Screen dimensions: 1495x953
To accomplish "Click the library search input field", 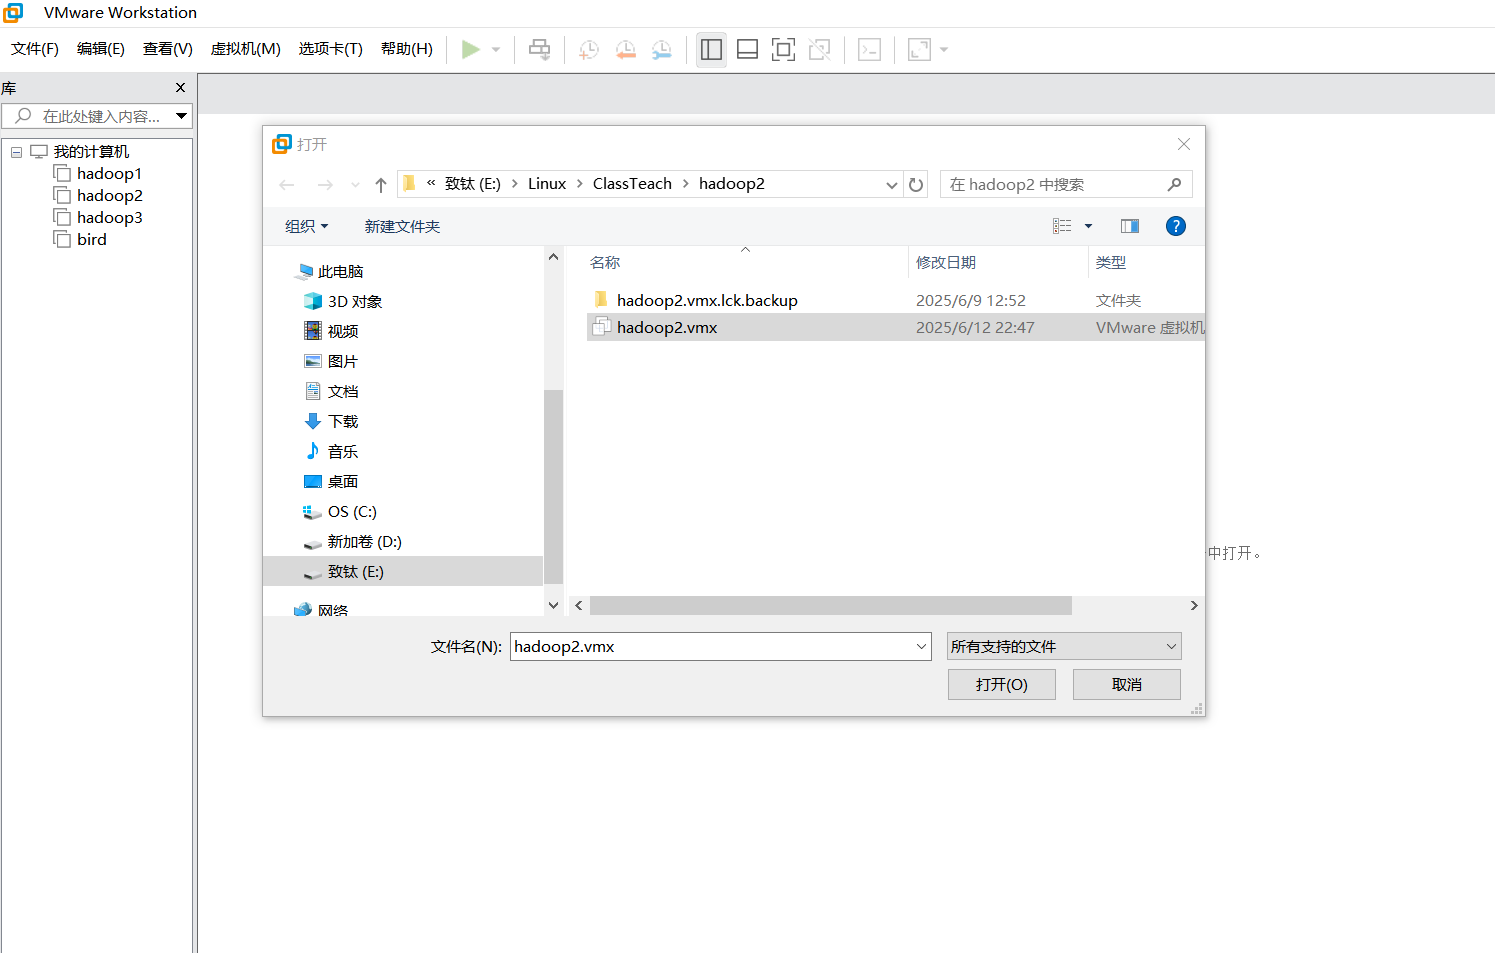I will tap(89, 116).
